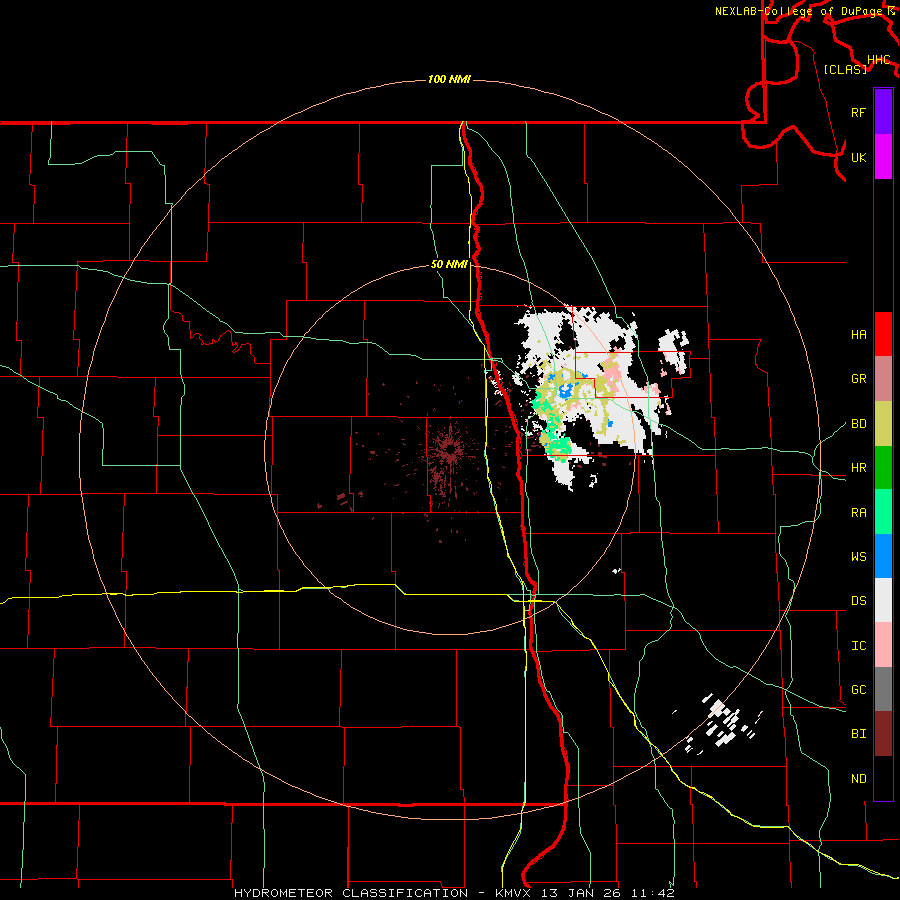Select the RA legend label
The height and width of the screenshot is (900, 900).
point(858,513)
